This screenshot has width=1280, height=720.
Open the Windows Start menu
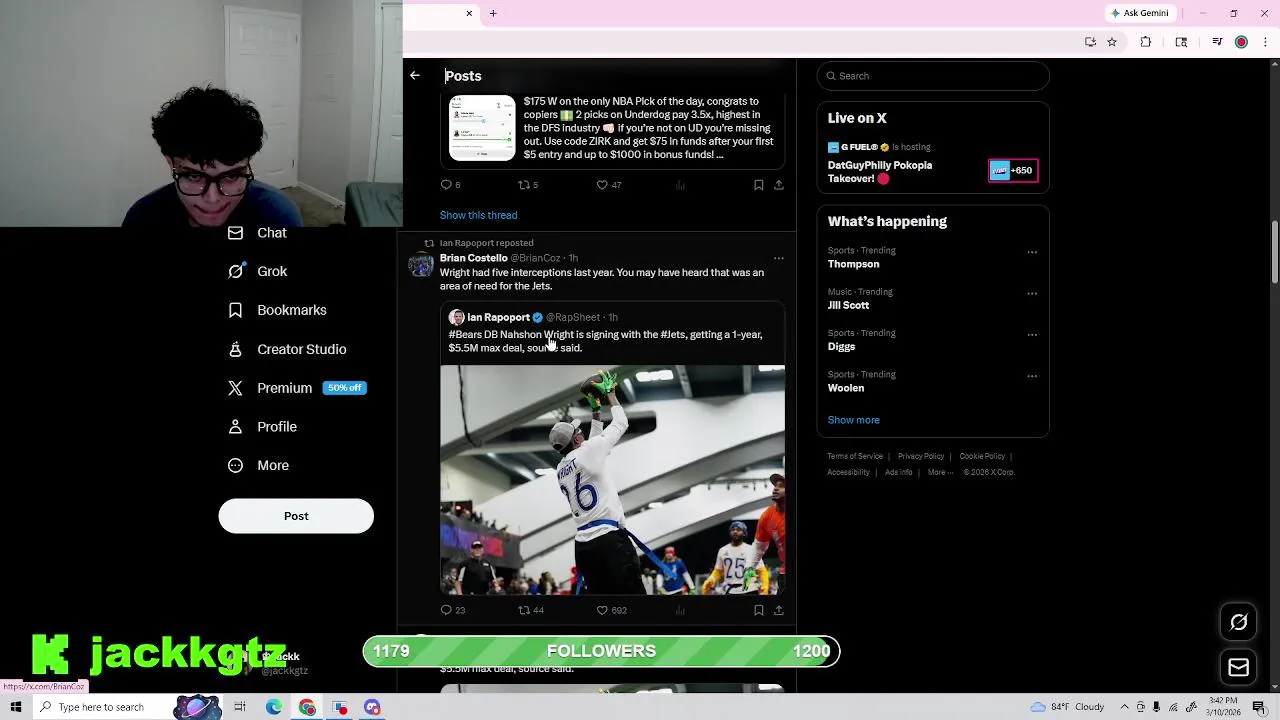point(15,707)
